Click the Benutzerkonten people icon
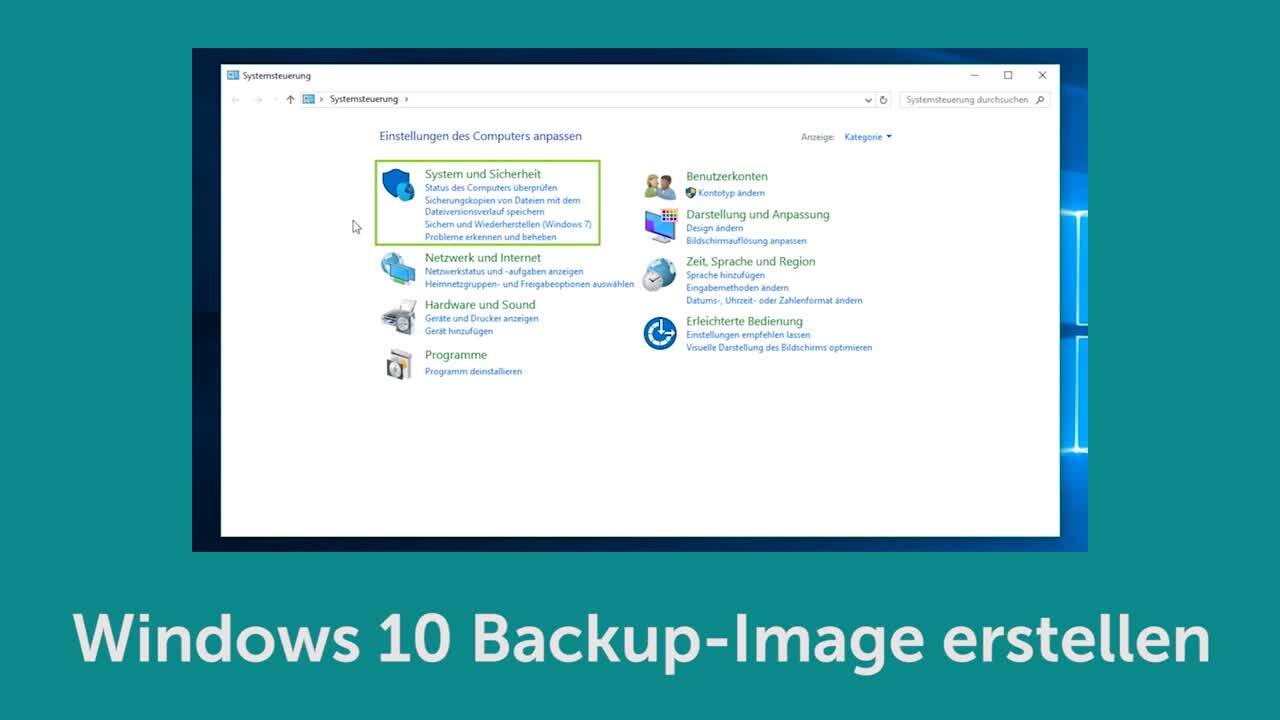The height and width of the screenshot is (720, 1280). (660, 186)
